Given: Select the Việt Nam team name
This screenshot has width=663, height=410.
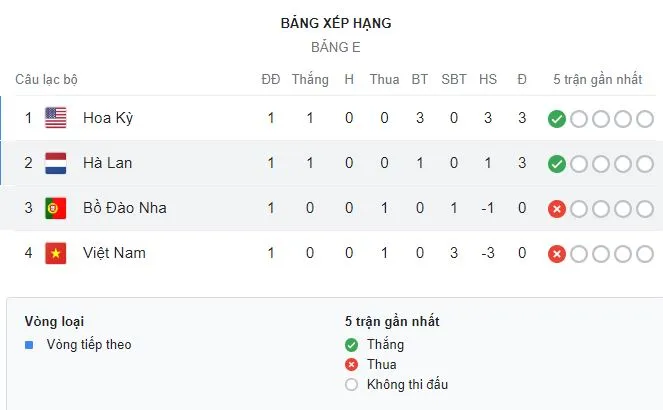Looking at the screenshot, I should pos(114,253).
